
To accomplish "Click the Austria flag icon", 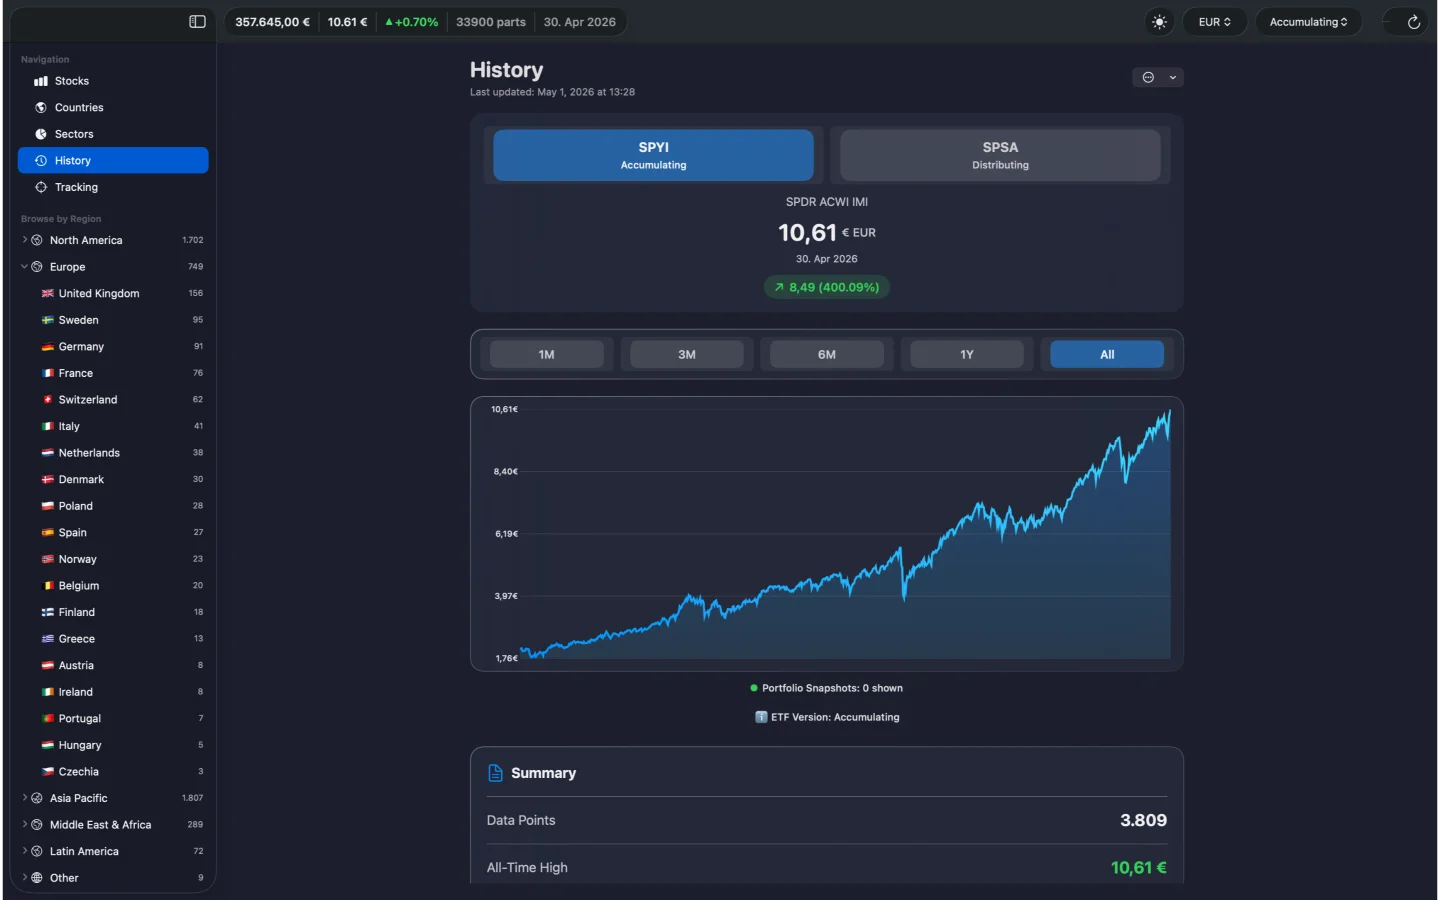I will pyautogui.click(x=47, y=665).
